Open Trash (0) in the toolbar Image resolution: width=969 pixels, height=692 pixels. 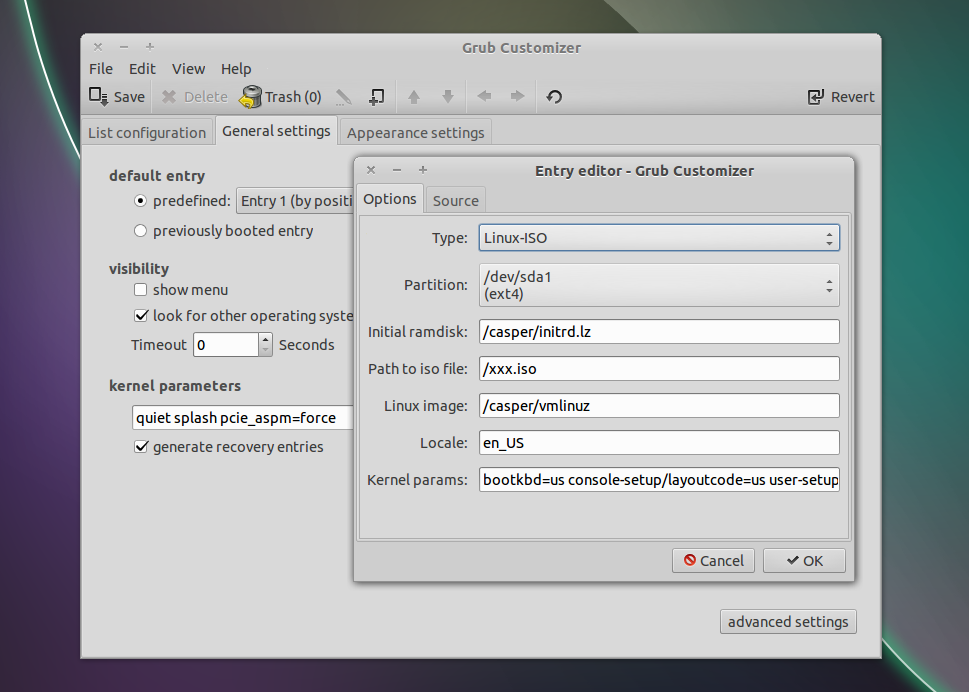(281, 97)
